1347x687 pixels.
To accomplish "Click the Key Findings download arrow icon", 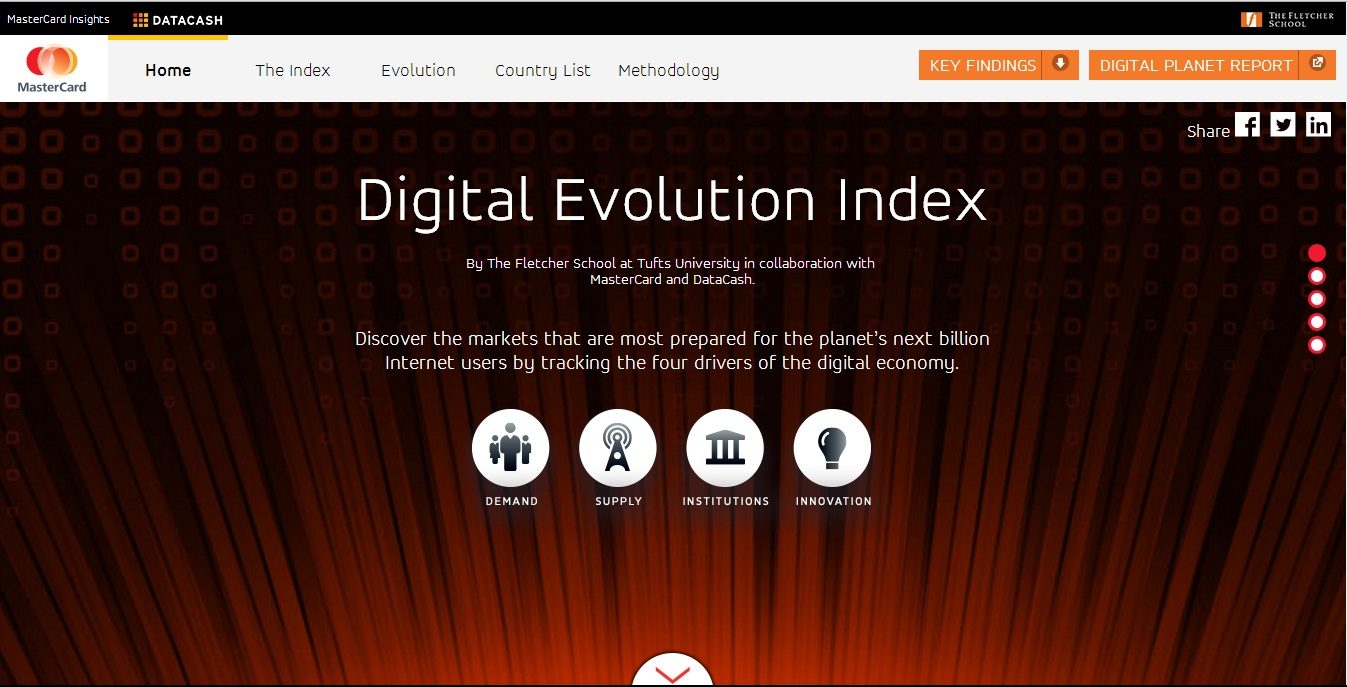I will 1060,64.
